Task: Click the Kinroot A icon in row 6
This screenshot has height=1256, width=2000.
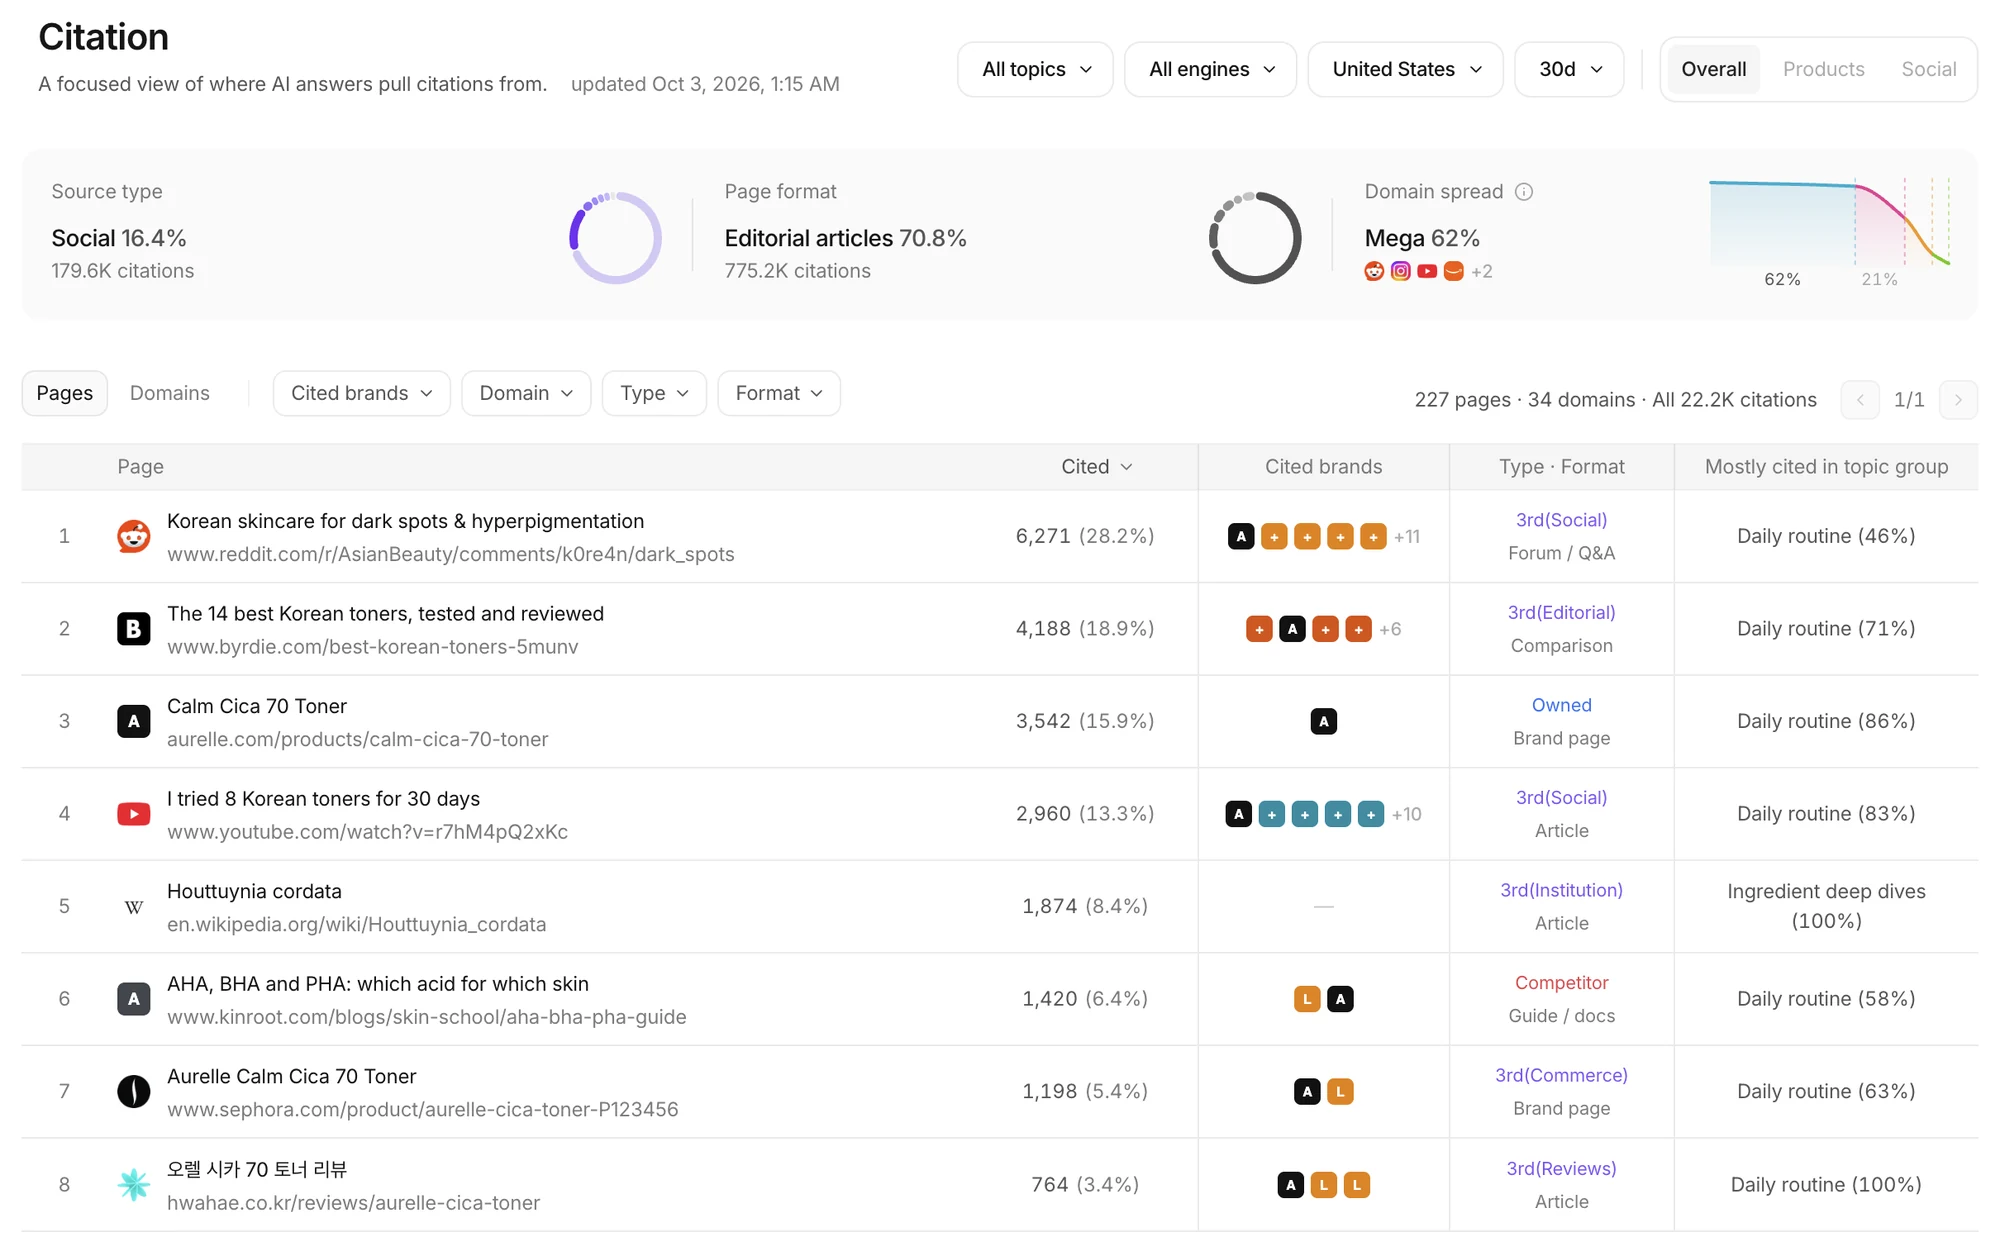Action: (134, 999)
